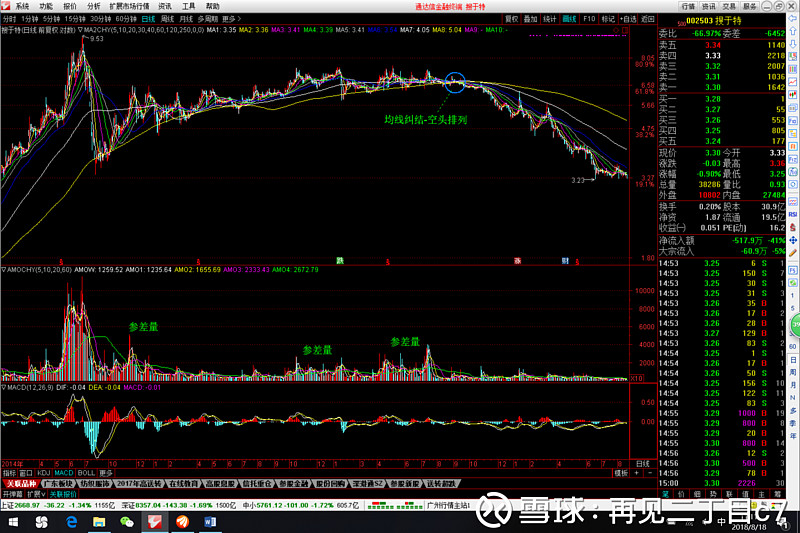Click the Tongdaxin logo in title bar
Image resolution: width=800 pixels, height=533 pixels.
(6, 6)
